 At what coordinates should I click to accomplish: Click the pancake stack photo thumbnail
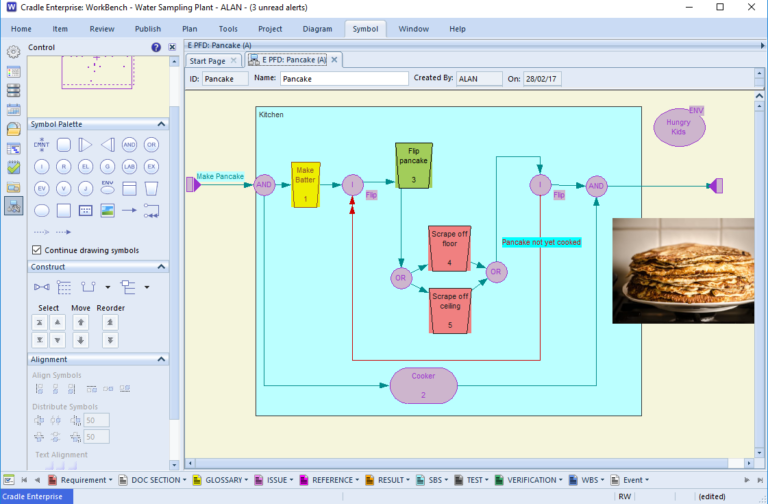click(x=683, y=270)
